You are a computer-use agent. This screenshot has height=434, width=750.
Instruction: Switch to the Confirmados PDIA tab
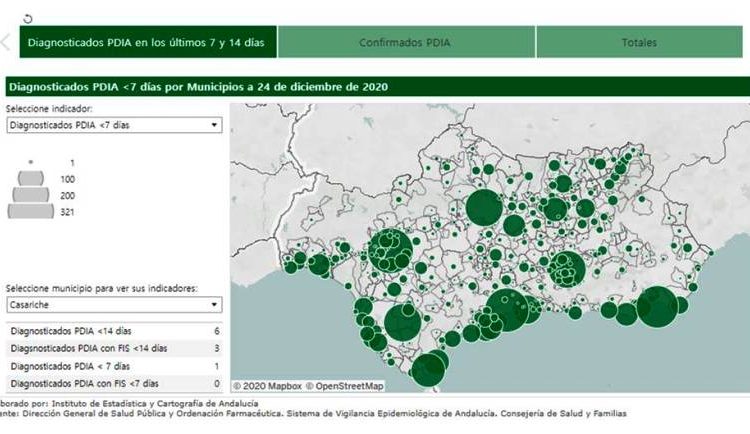406,43
